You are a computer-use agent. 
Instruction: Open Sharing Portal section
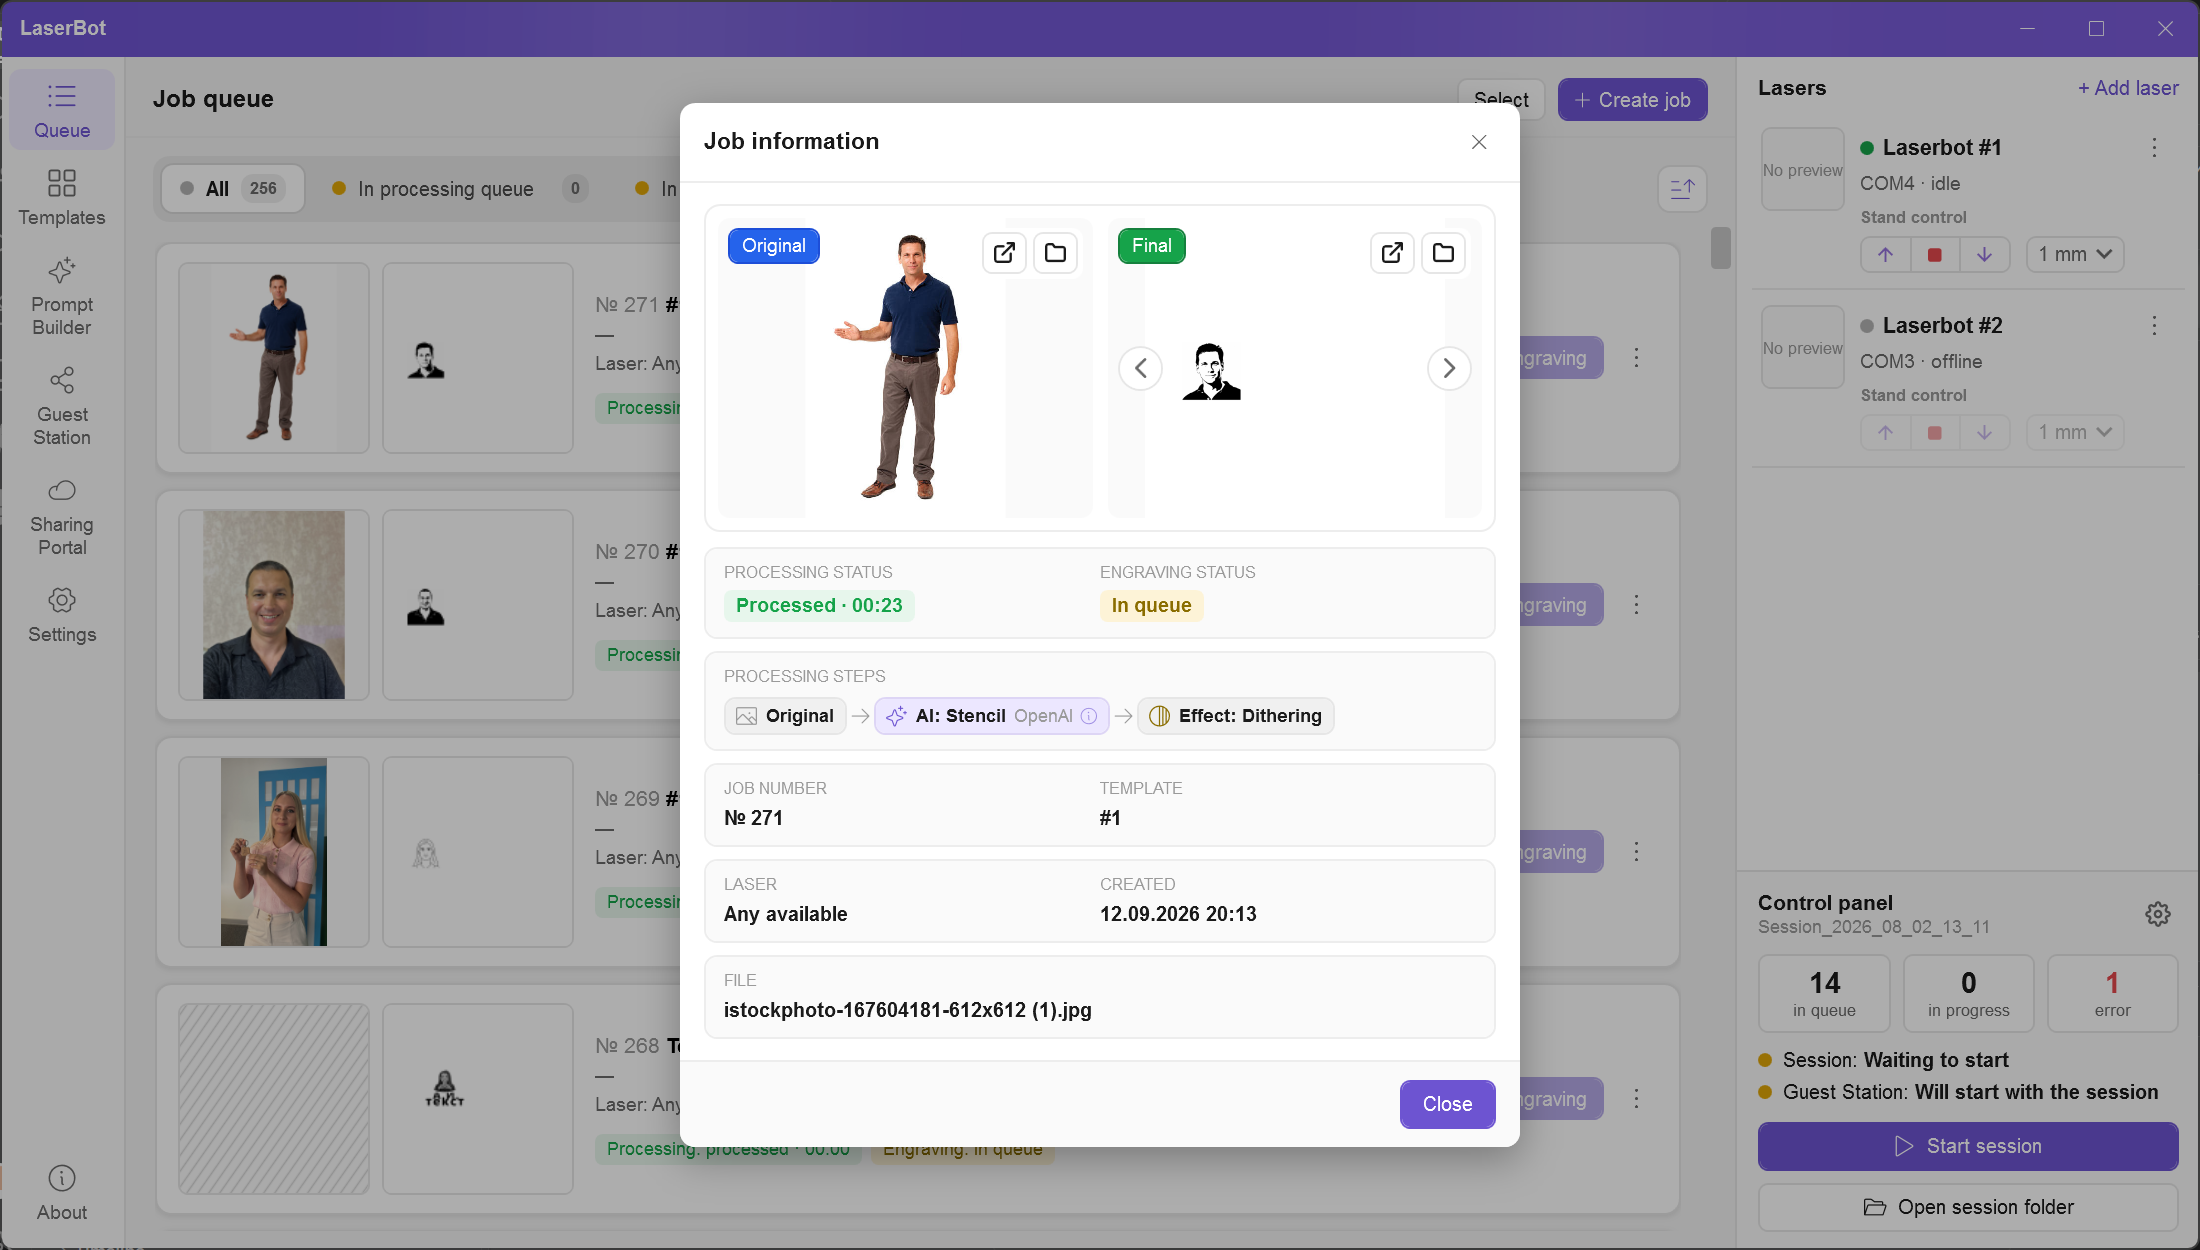click(62, 517)
